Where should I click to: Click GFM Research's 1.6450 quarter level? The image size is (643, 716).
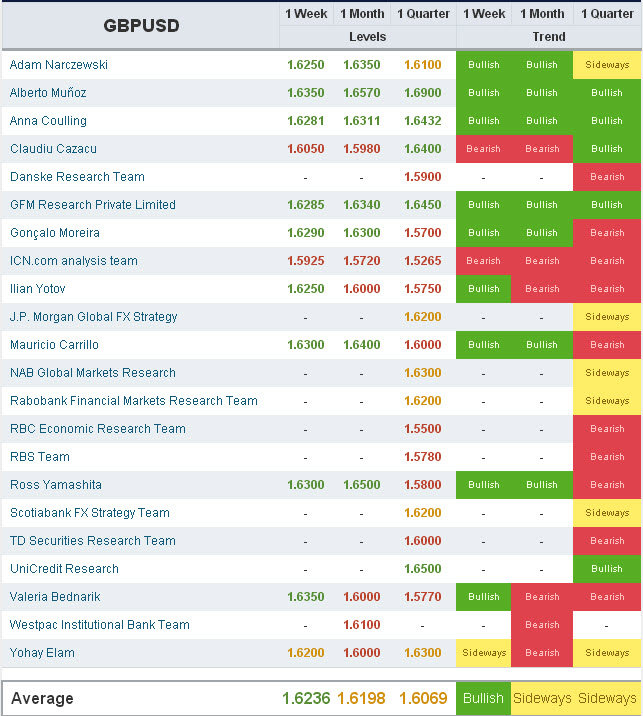[x=423, y=205]
